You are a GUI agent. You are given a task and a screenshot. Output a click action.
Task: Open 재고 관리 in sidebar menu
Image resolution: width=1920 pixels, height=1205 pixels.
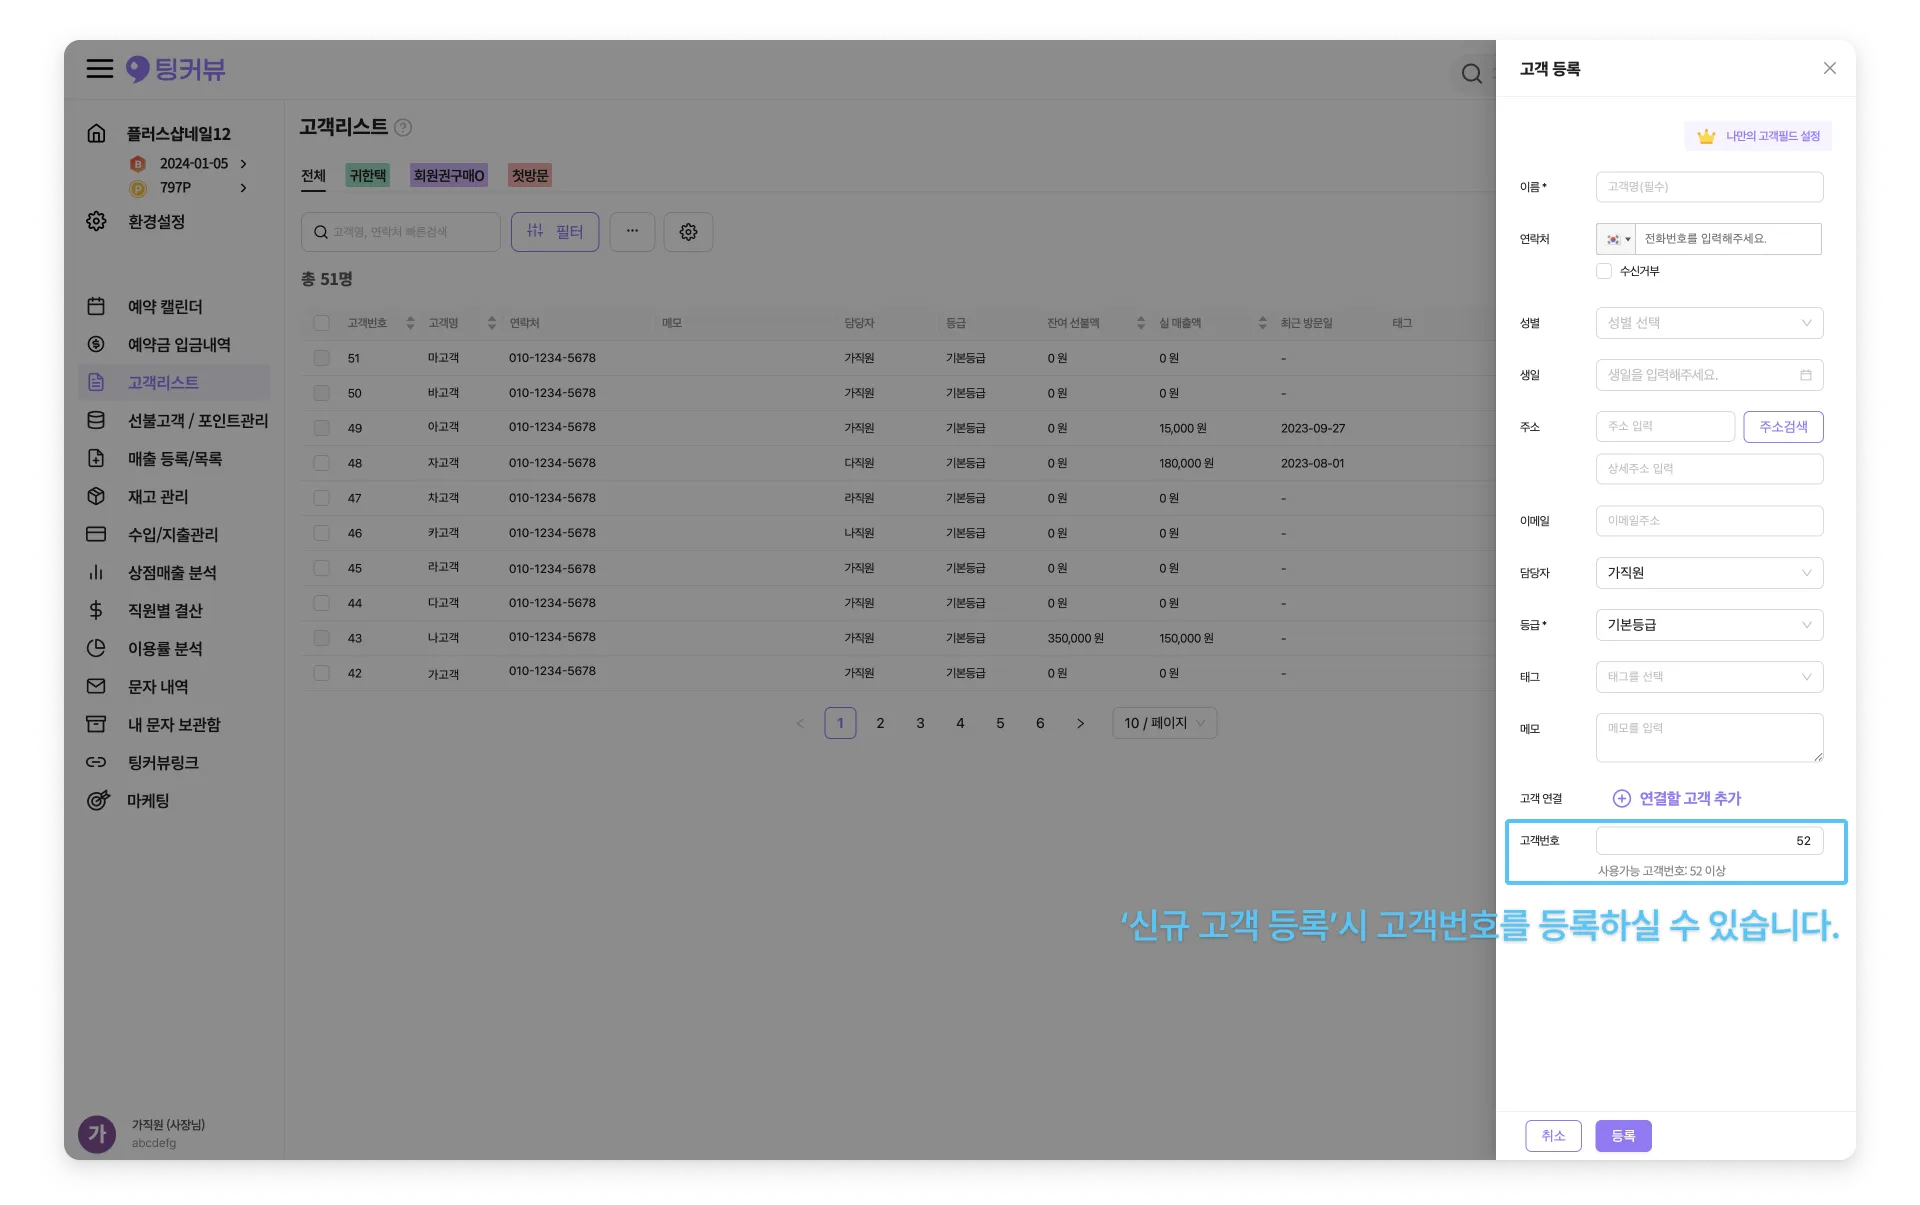pos(158,497)
